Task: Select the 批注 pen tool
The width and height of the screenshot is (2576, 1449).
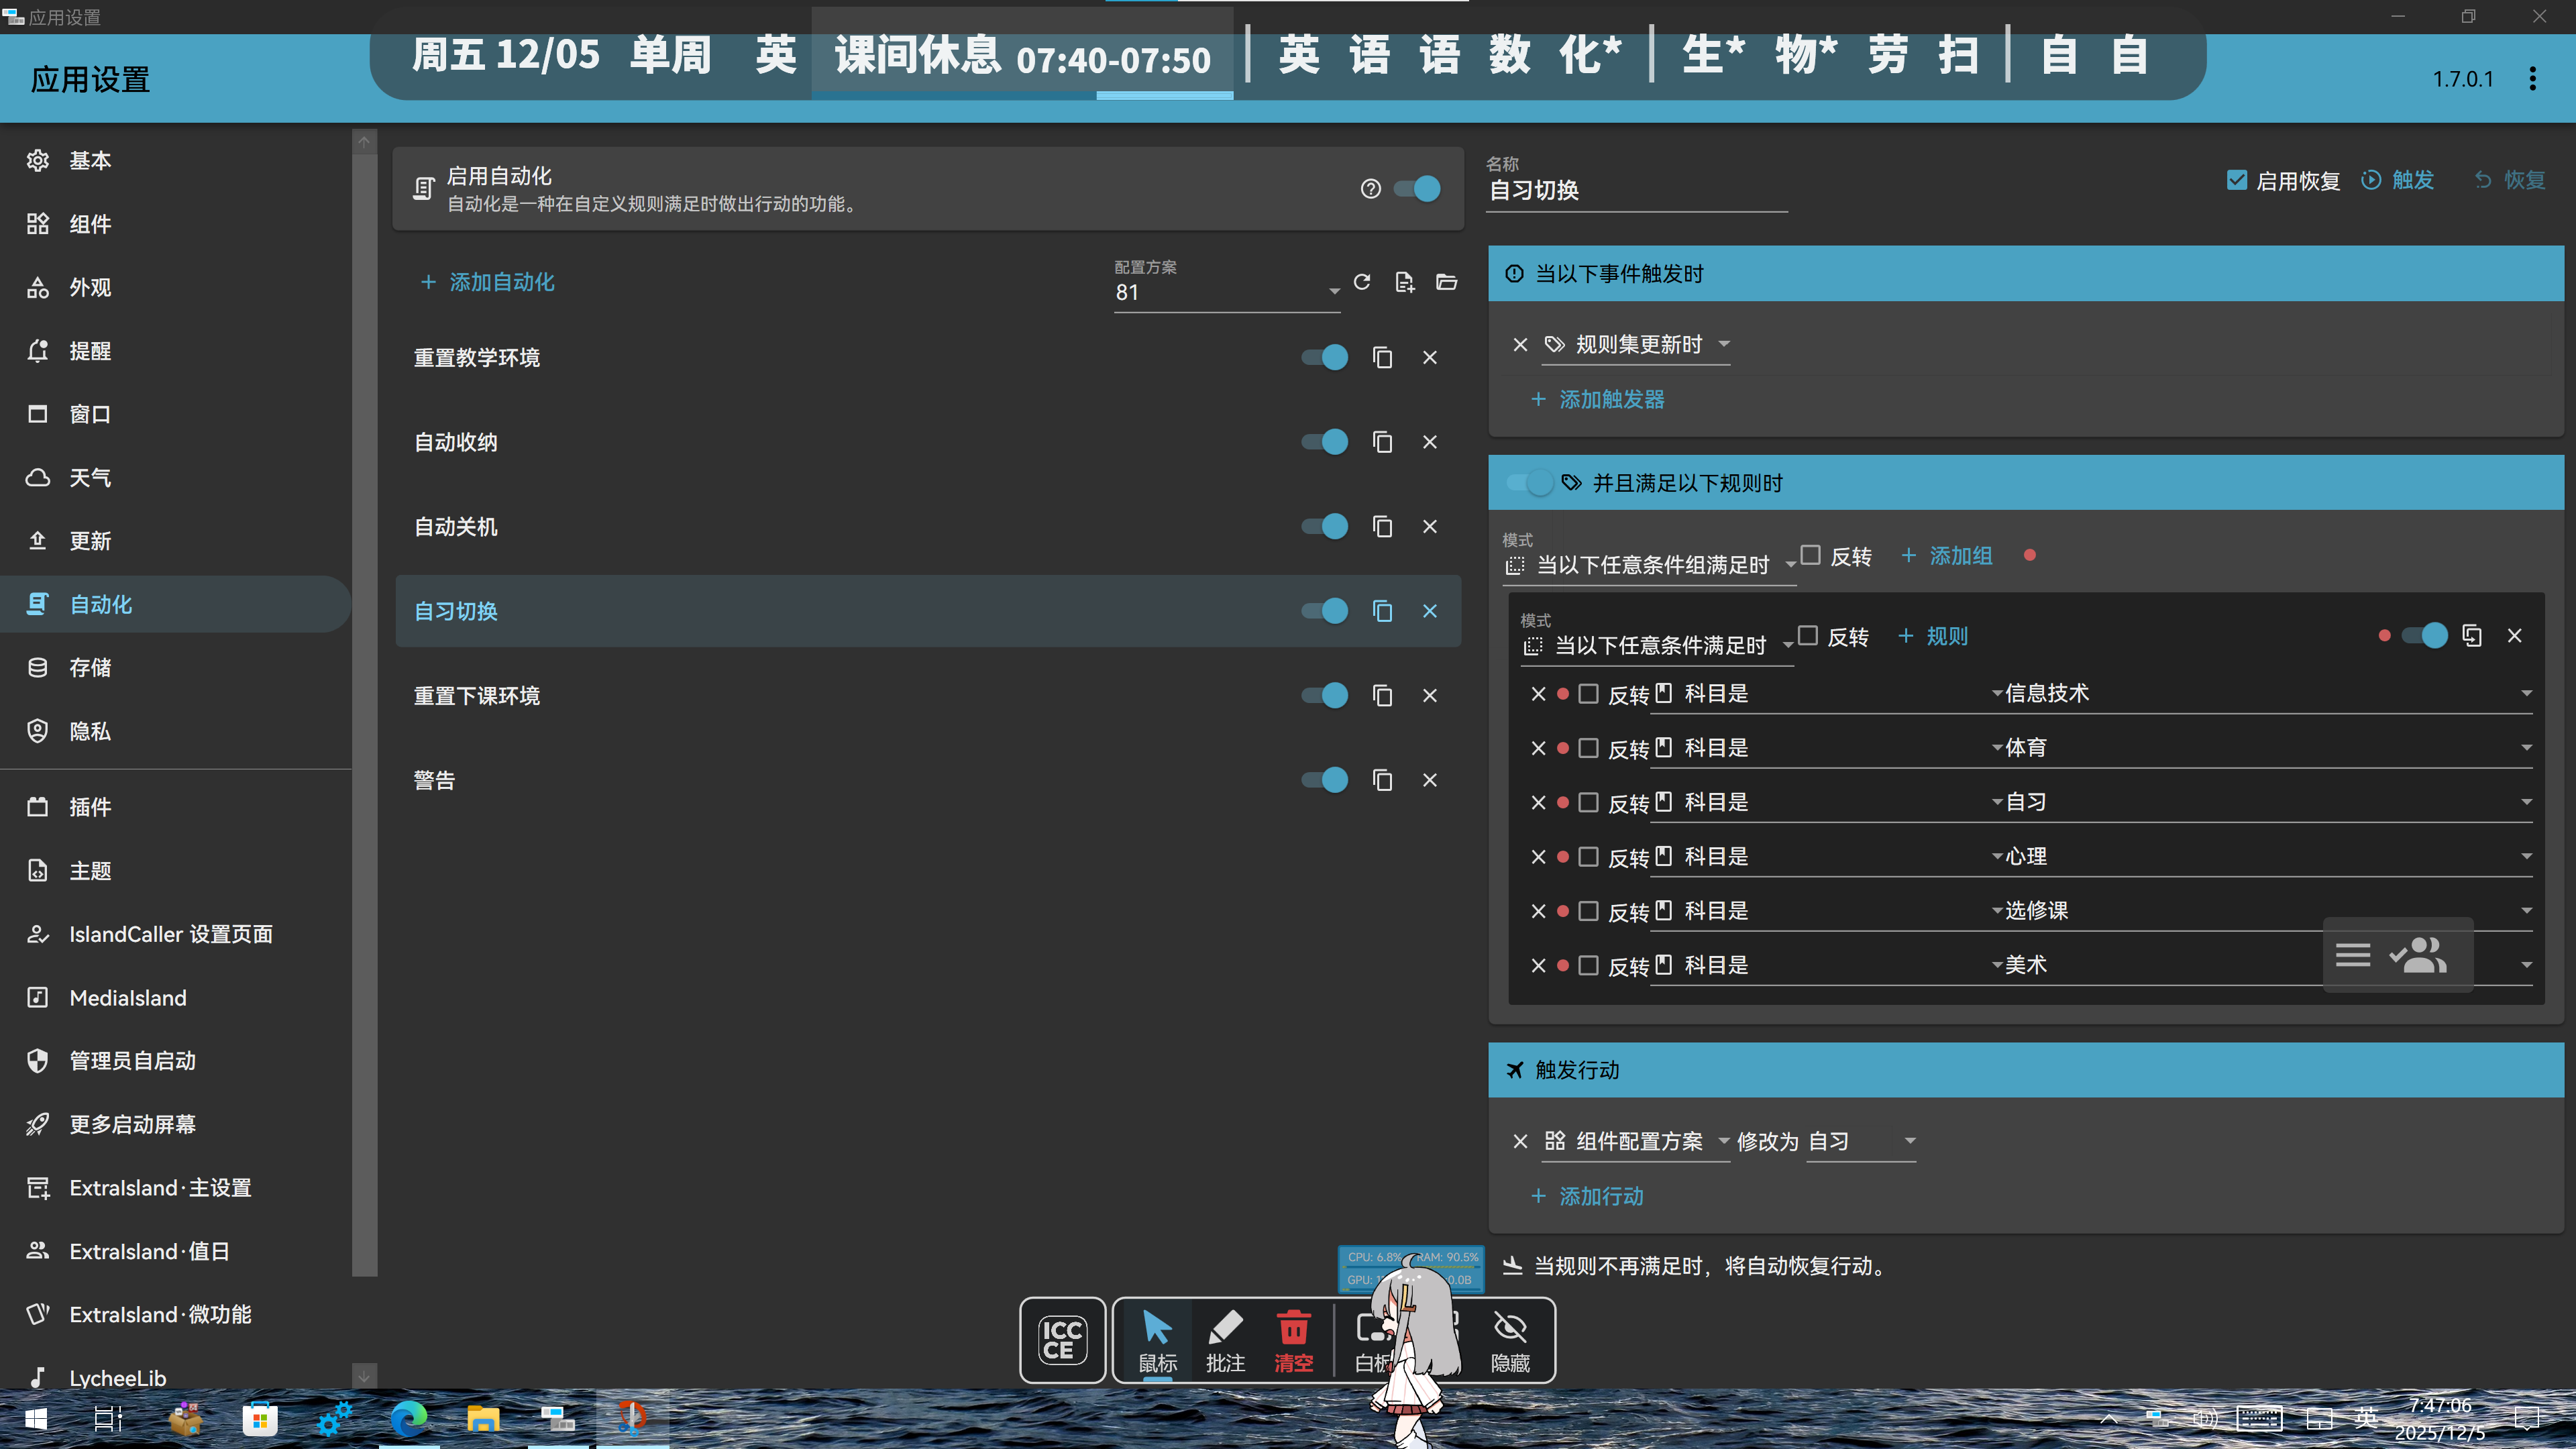Action: pos(1225,1340)
